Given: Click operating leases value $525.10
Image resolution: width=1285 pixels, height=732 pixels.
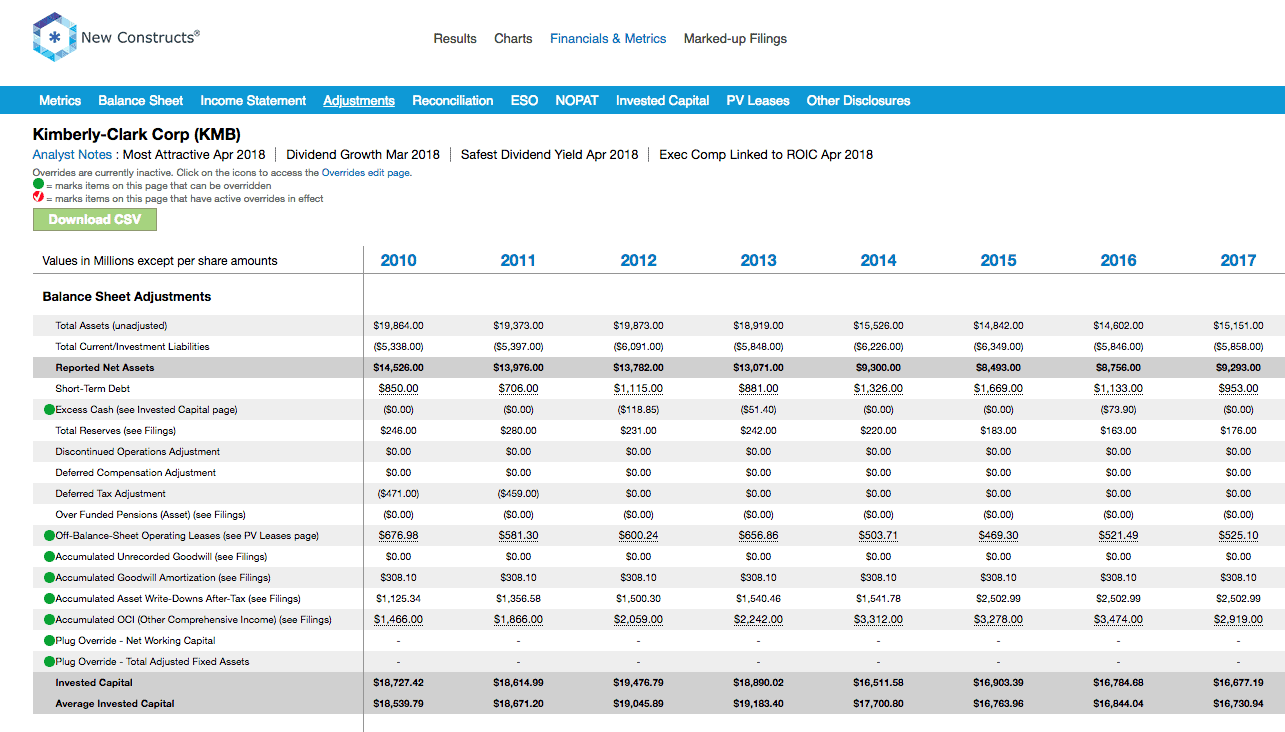Looking at the screenshot, I should point(1238,536).
